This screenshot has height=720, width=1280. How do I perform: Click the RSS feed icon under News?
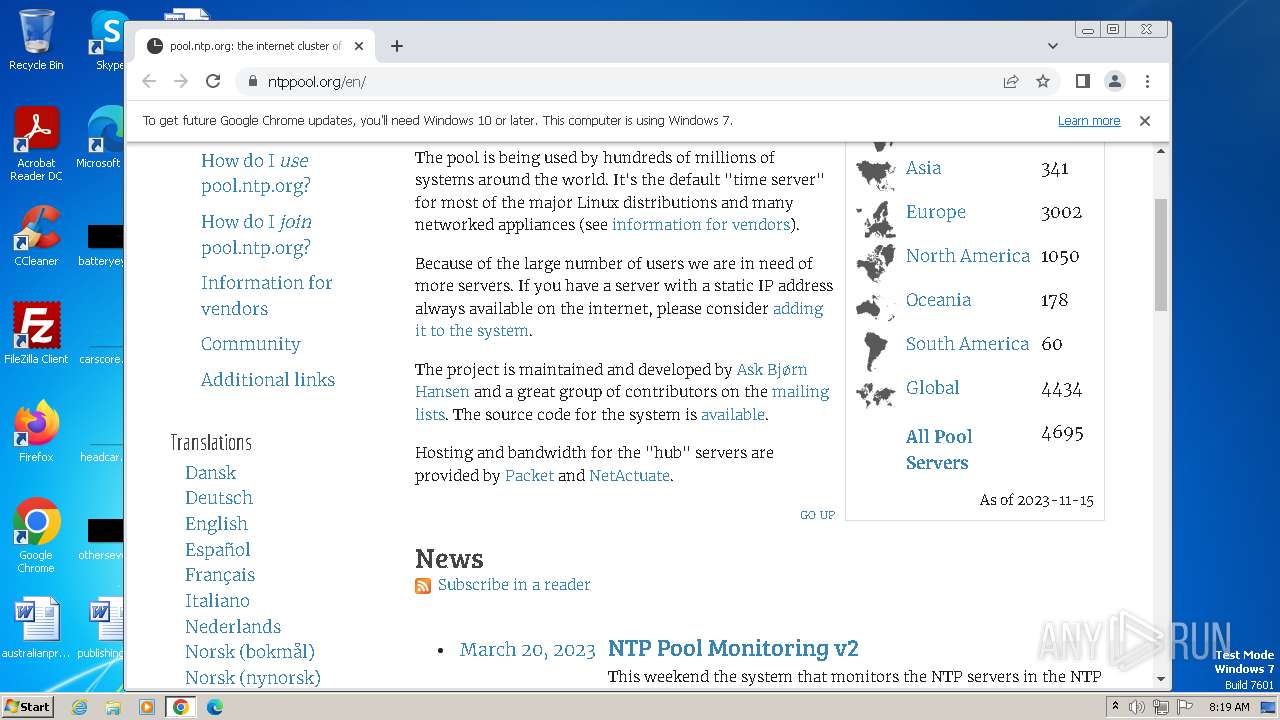point(423,586)
